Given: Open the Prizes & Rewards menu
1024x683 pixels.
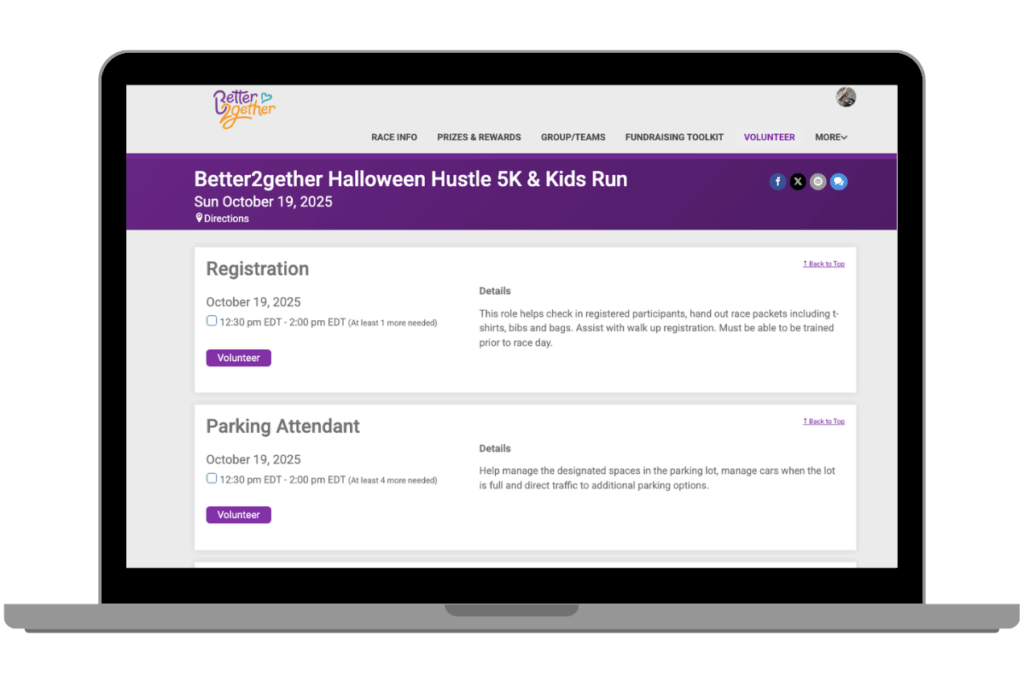Looking at the screenshot, I should point(479,137).
